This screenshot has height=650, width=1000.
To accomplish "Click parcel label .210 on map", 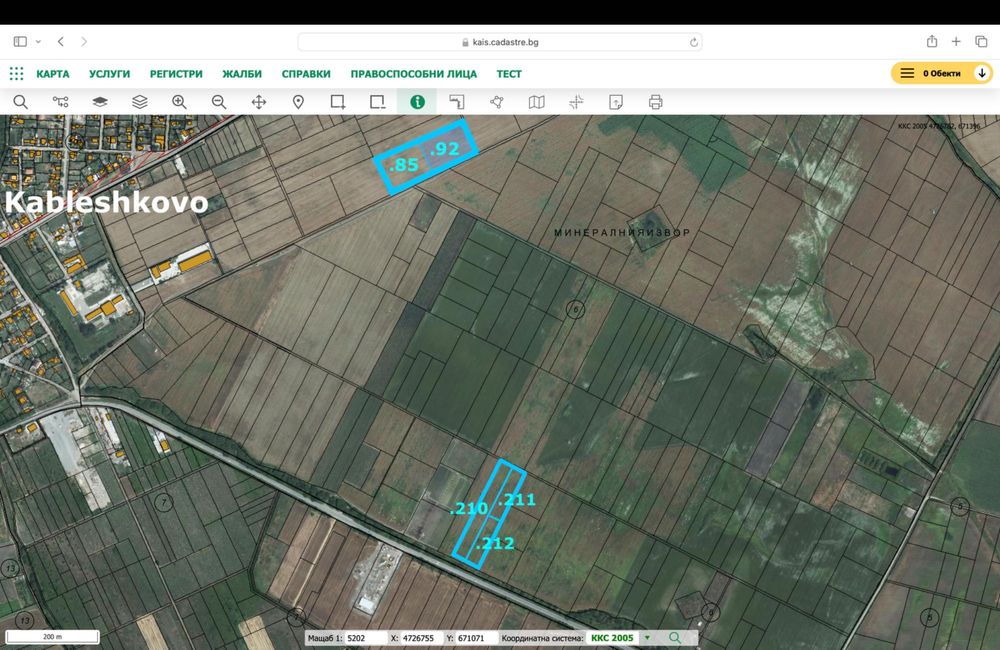I will pyautogui.click(x=469, y=509).
